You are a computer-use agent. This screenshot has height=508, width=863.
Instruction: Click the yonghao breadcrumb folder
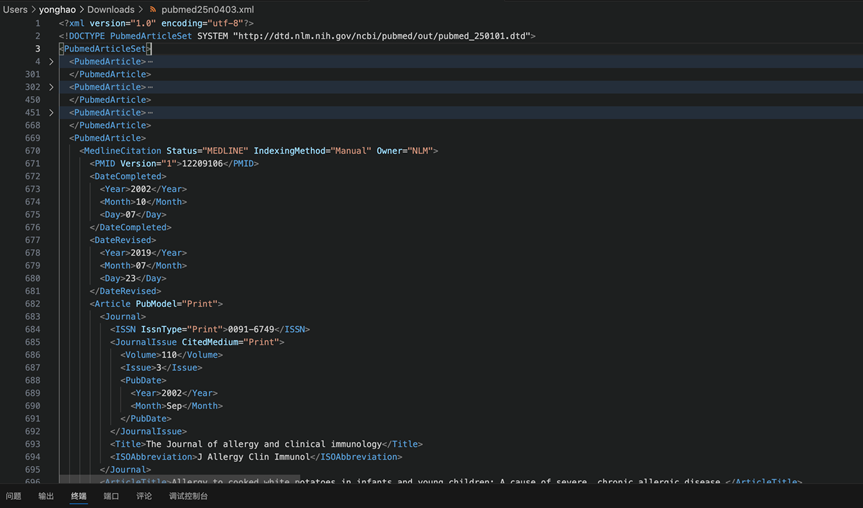58,10
